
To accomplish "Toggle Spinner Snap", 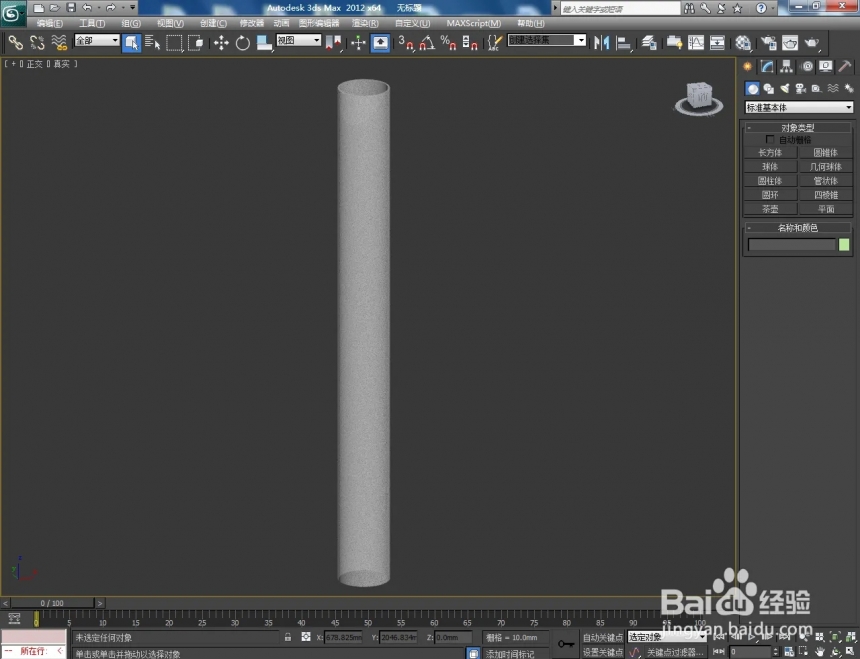I will (469, 43).
